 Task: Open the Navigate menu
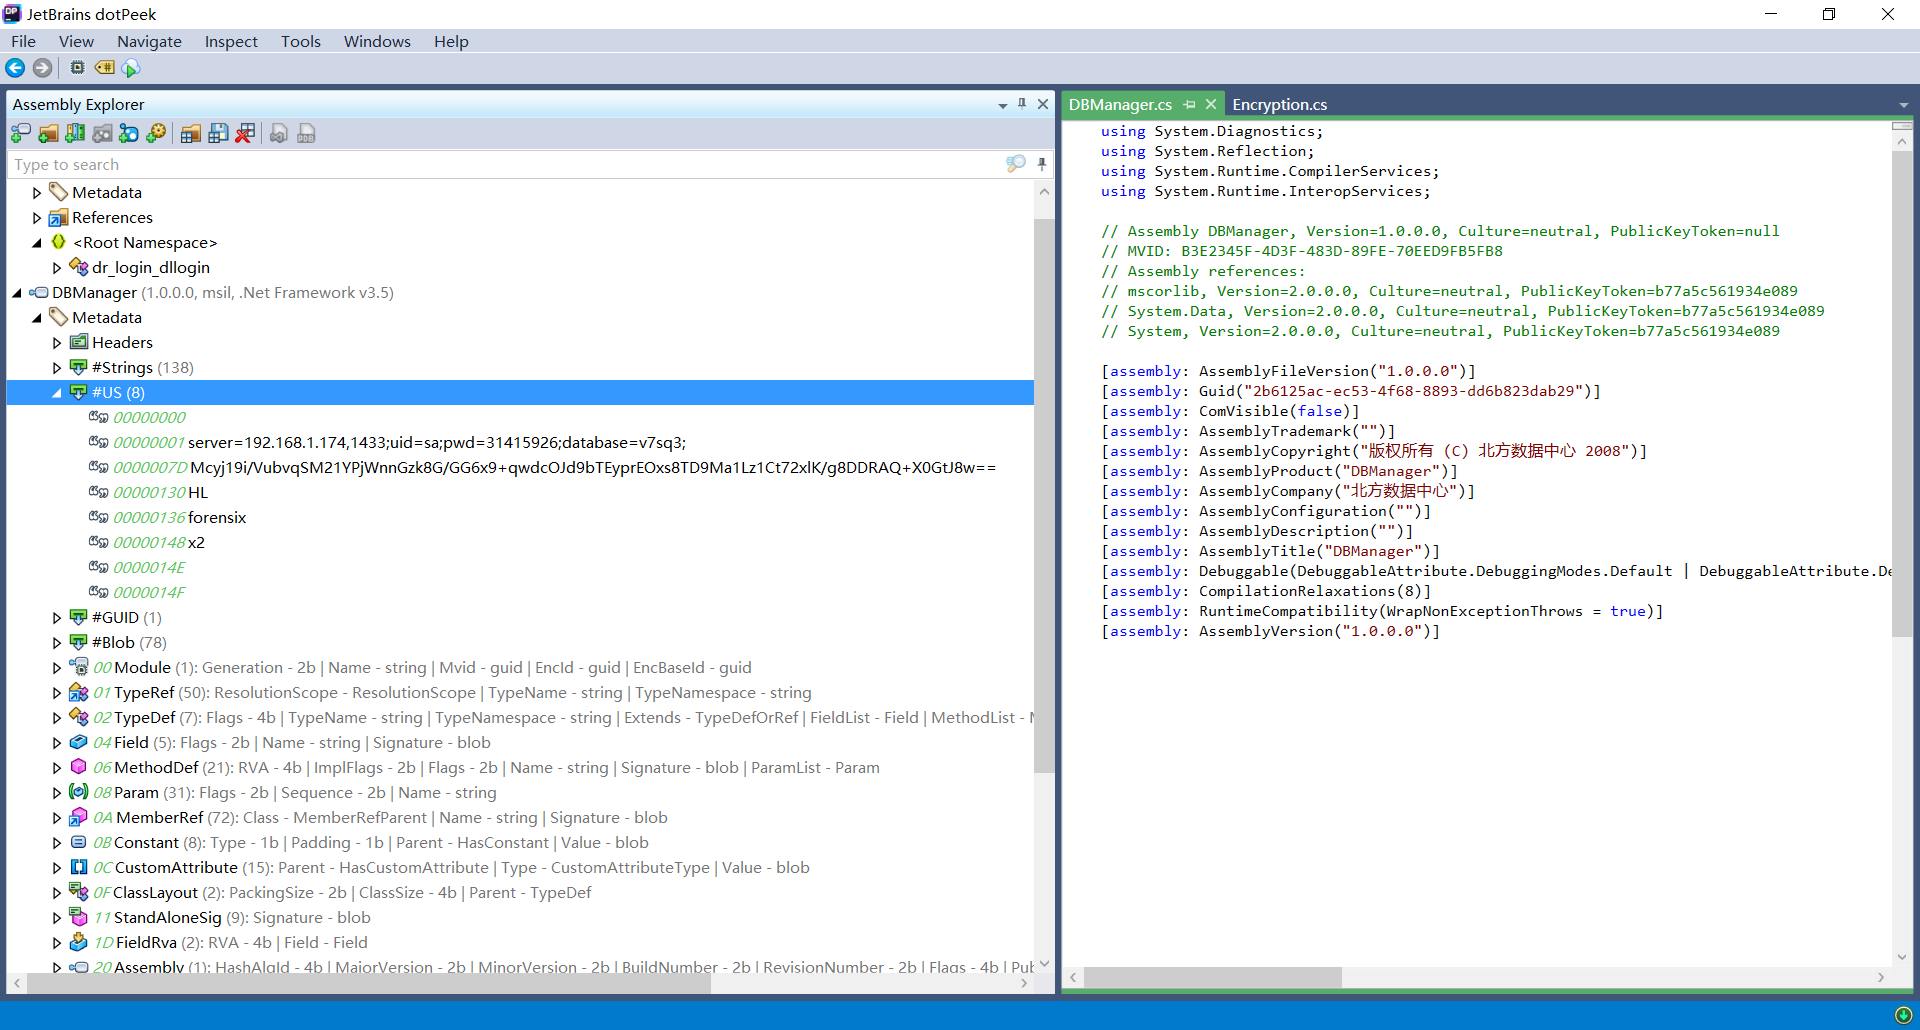coord(149,41)
